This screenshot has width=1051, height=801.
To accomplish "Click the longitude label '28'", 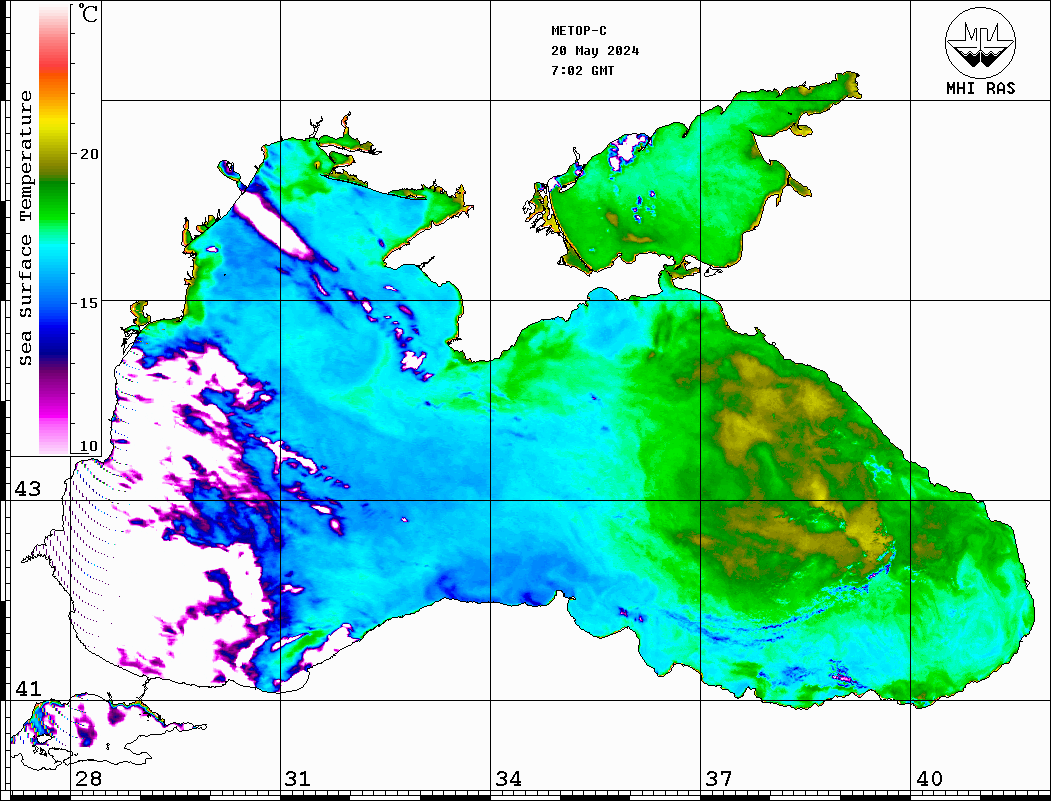I will [88, 779].
